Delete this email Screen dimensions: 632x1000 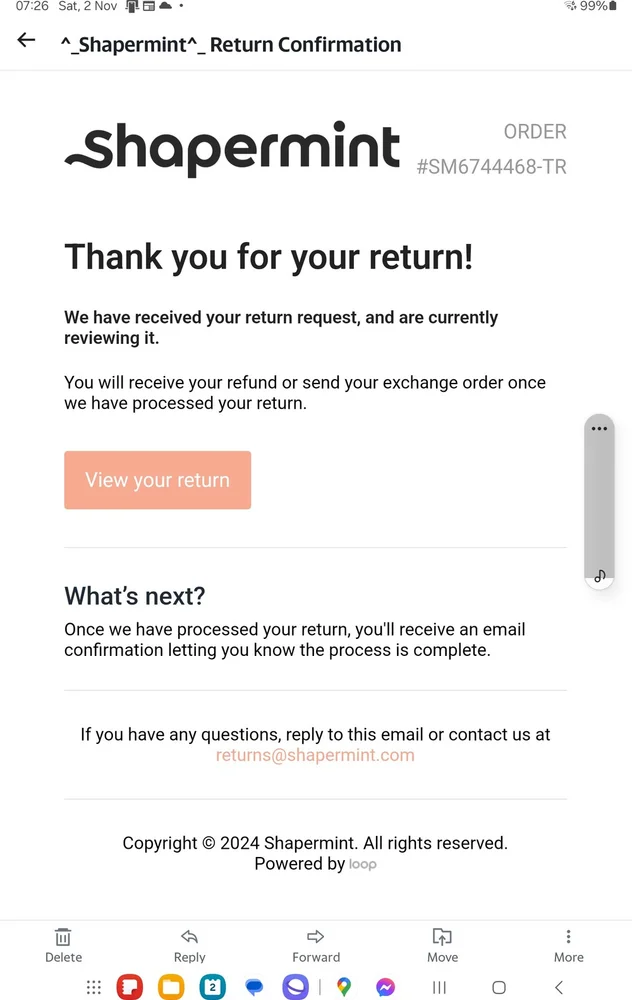pyautogui.click(x=63, y=944)
